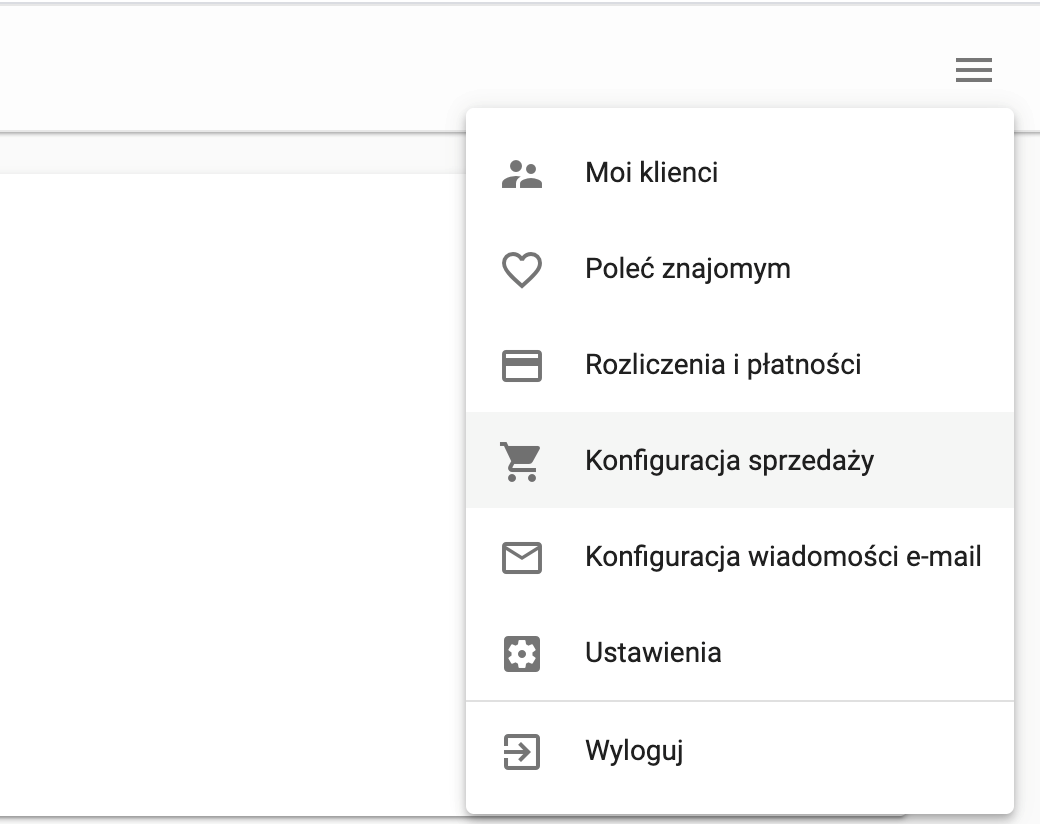
Task: Click the shopping cart icon
Action: [x=521, y=461]
